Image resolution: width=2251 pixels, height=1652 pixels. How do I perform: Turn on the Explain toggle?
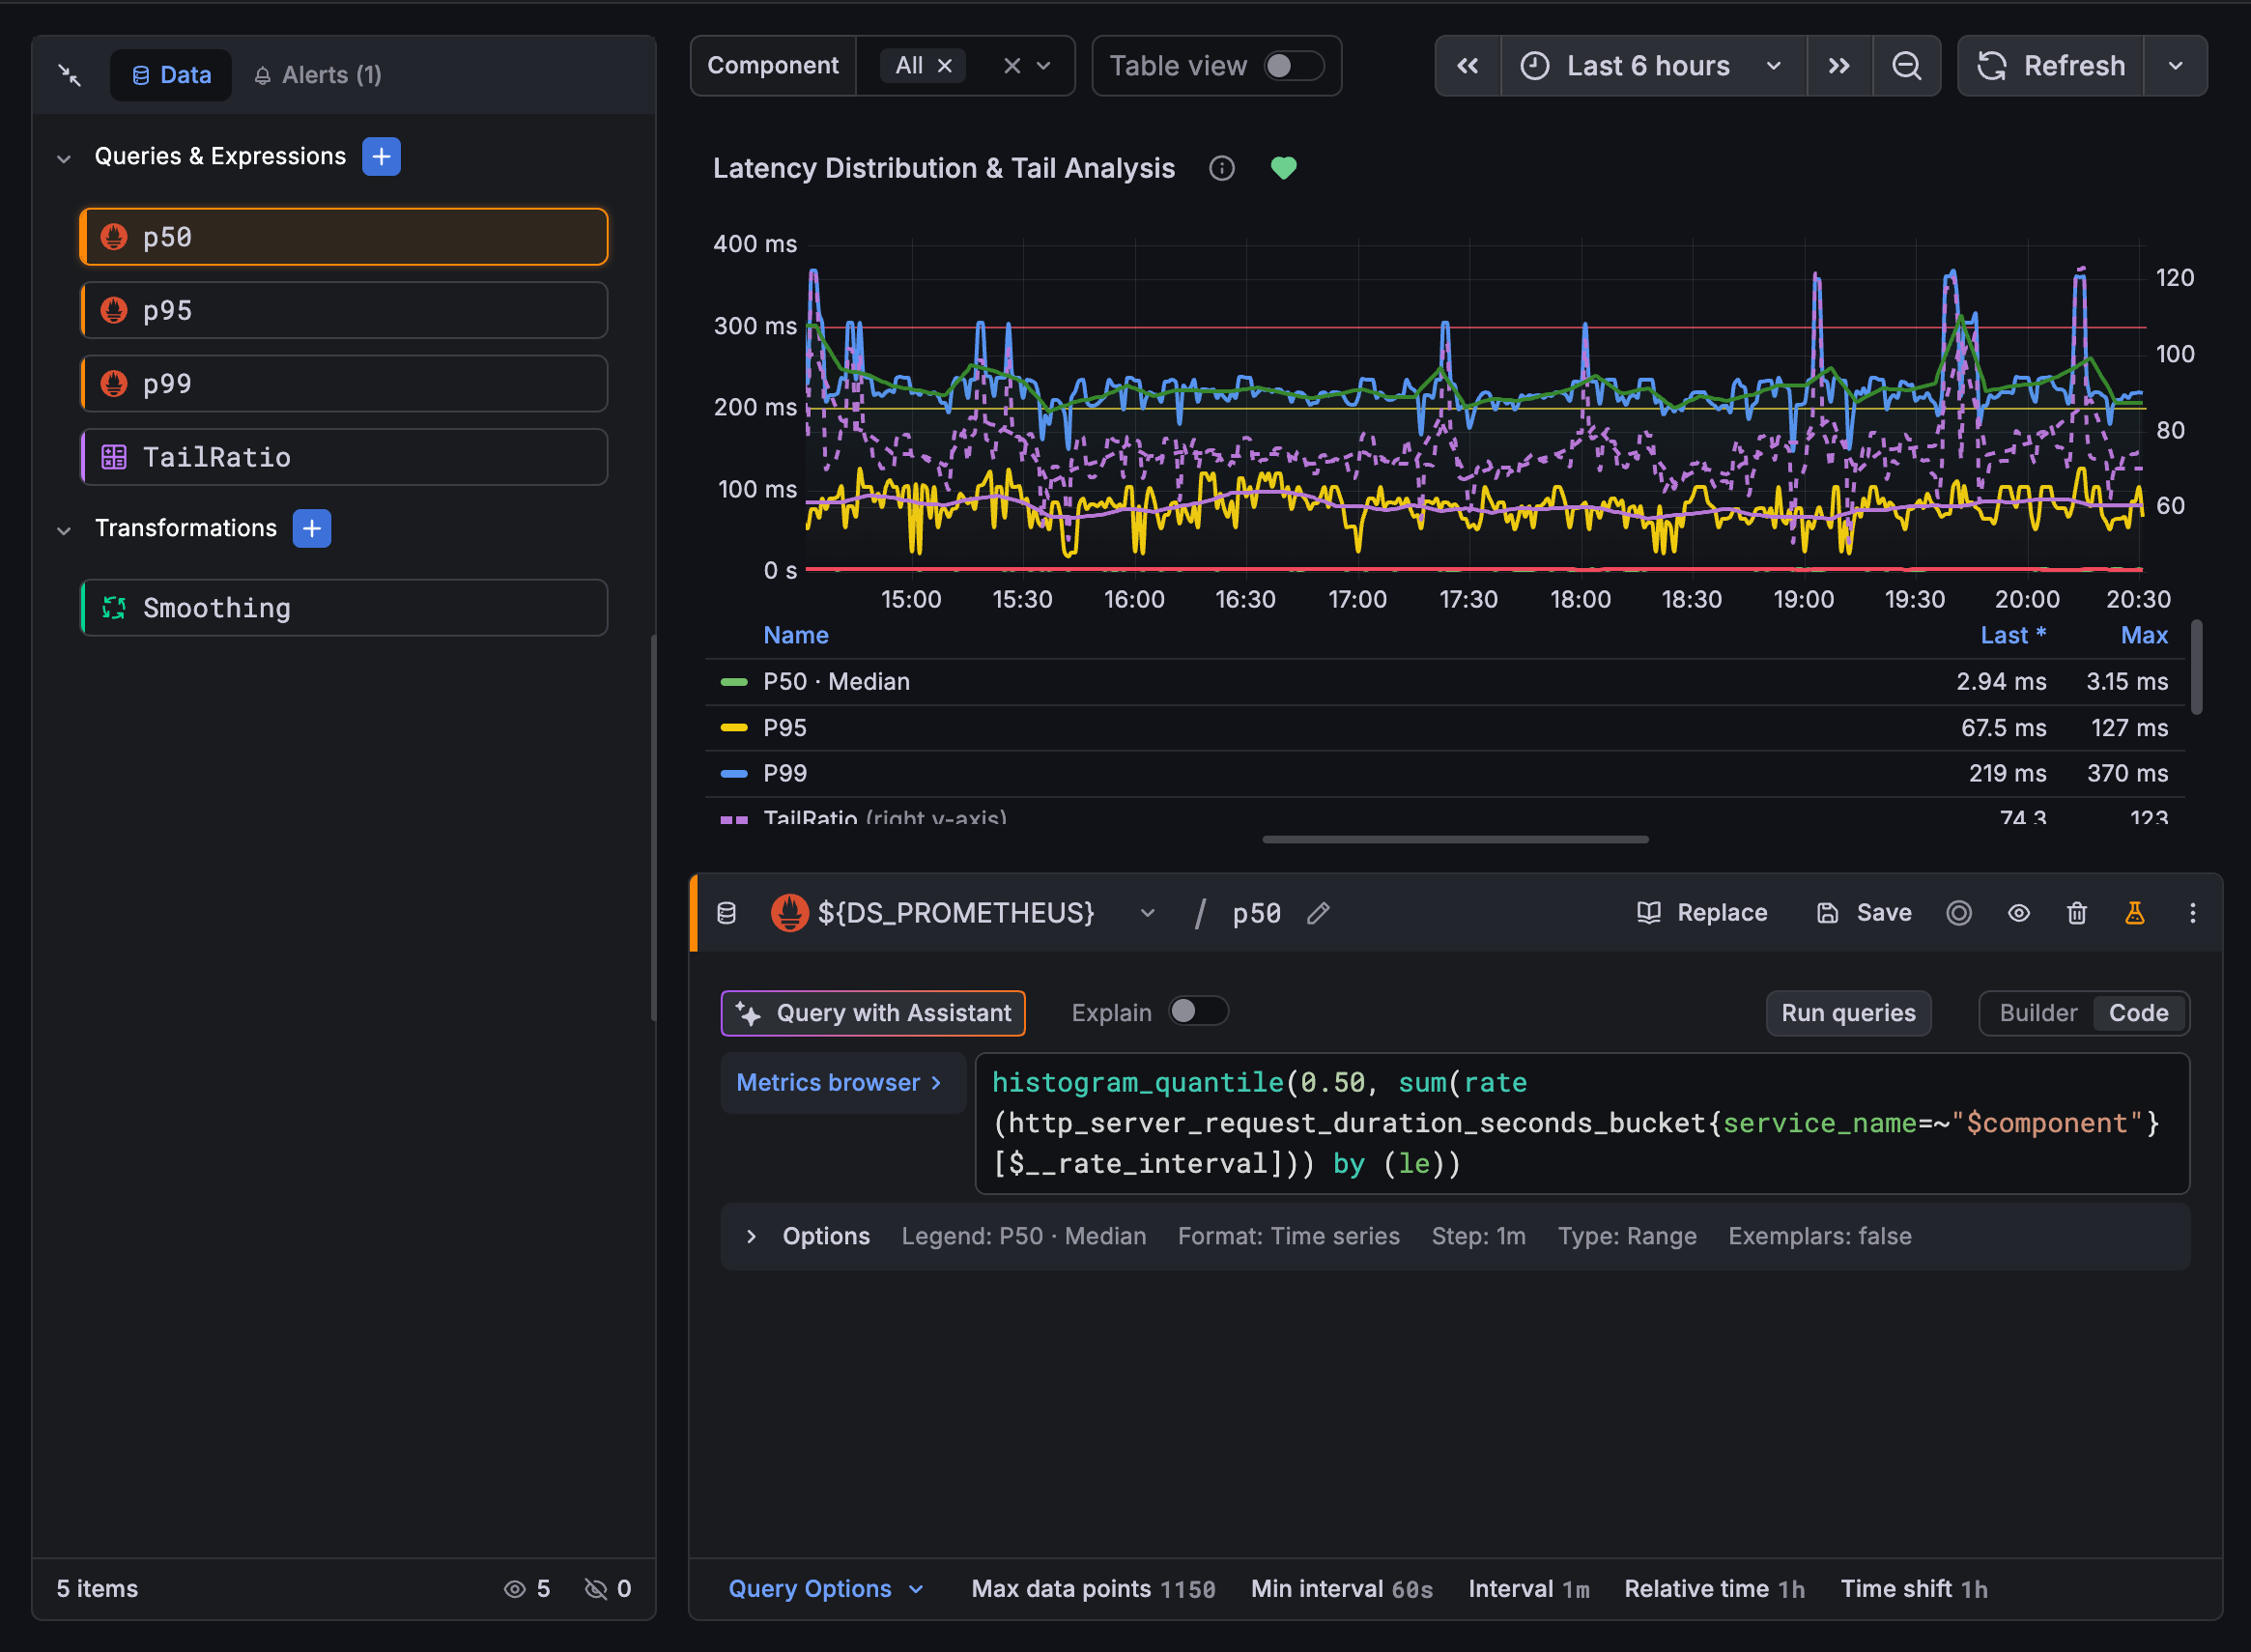coord(1197,1012)
